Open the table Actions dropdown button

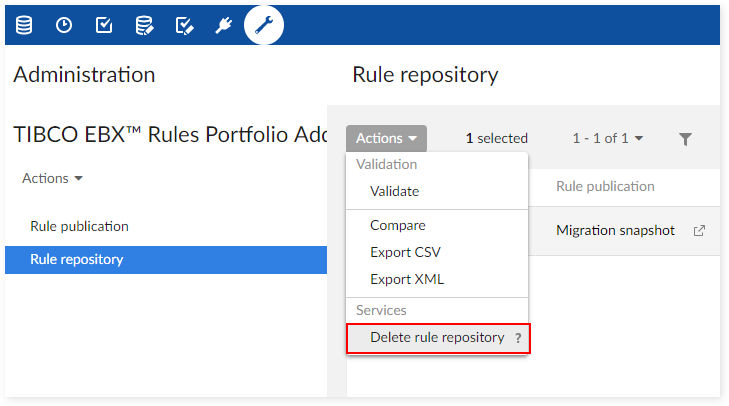(x=386, y=138)
